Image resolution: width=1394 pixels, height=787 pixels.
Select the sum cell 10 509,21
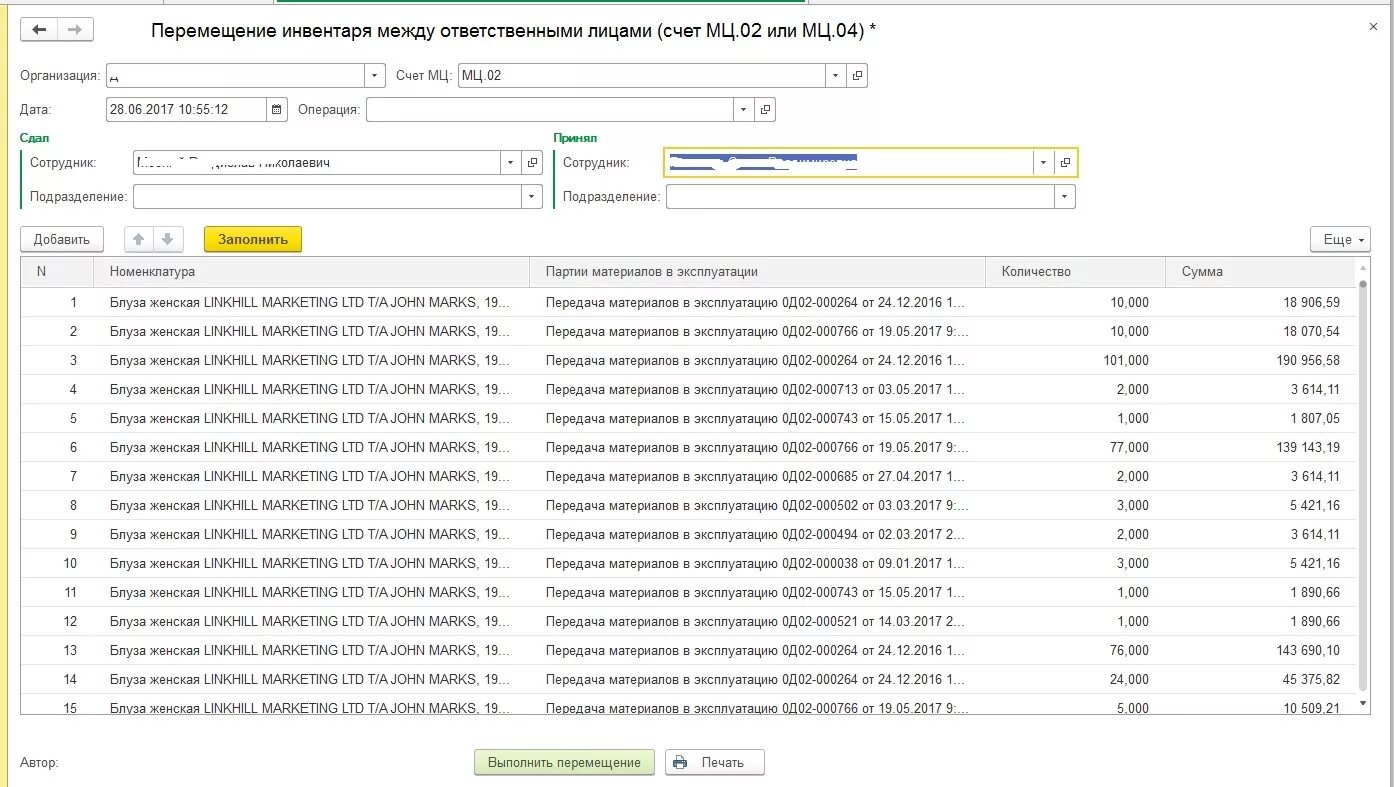(x=1260, y=706)
